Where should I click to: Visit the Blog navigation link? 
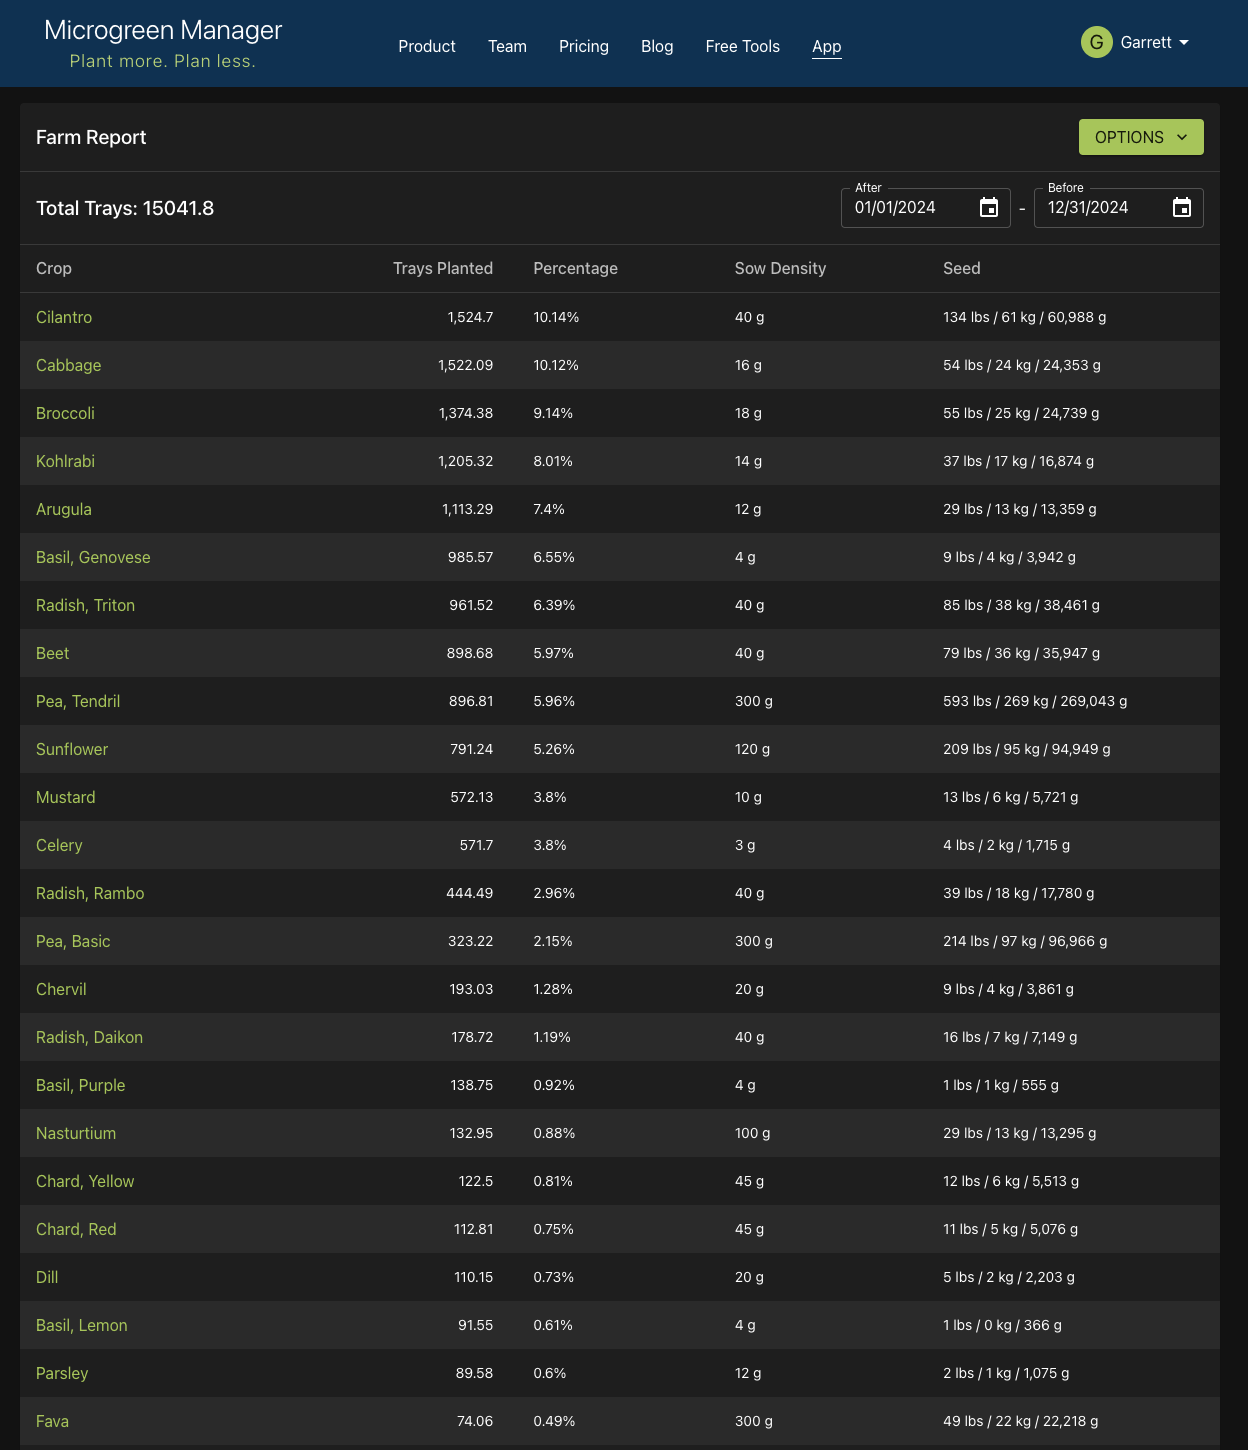657,46
